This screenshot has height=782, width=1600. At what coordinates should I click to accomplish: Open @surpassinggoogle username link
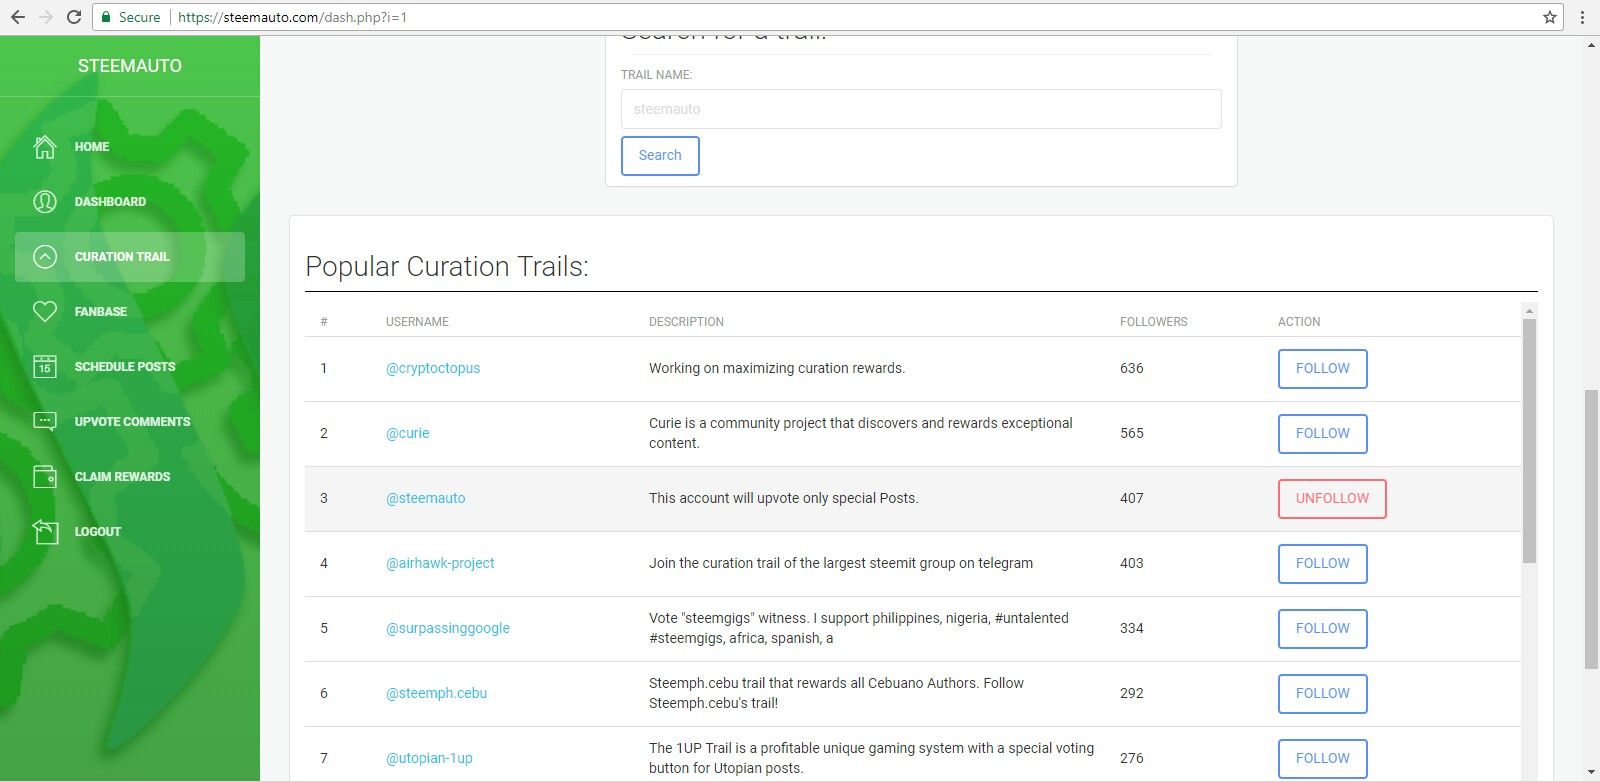pos(448,628)
